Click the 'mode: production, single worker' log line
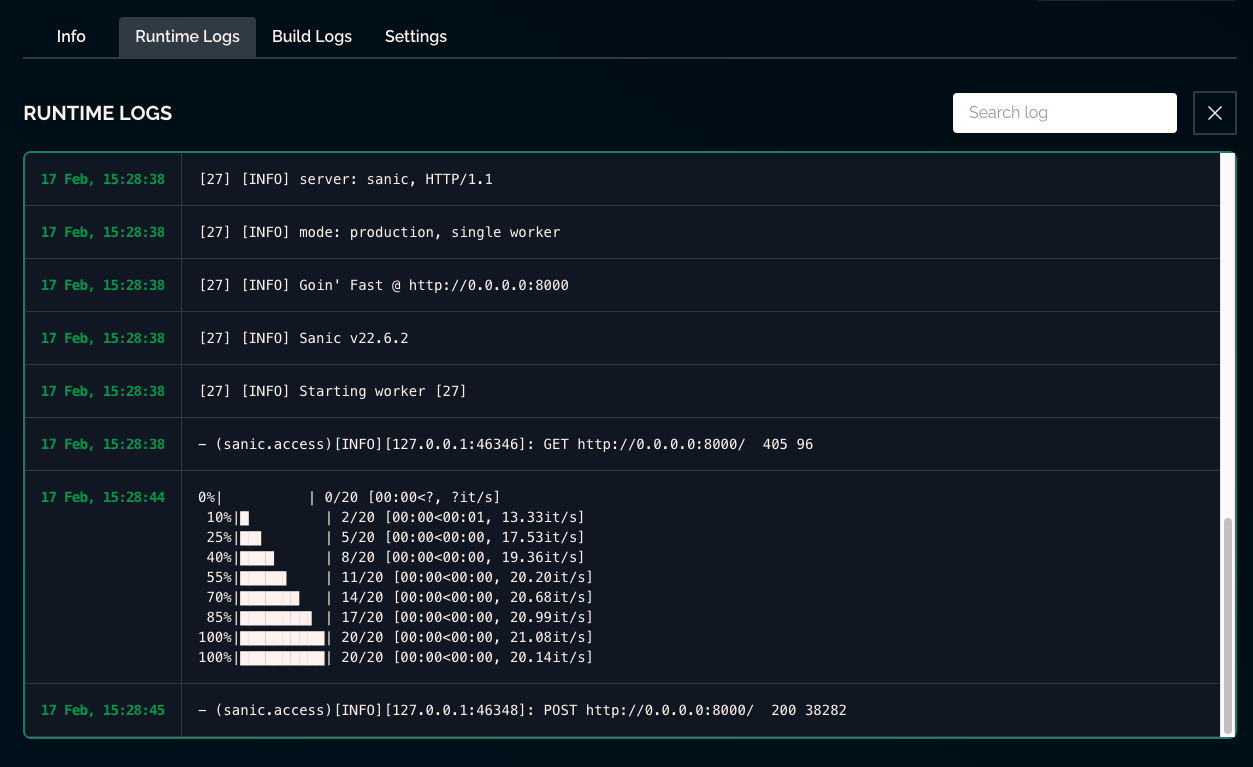This screenshot has width=1253, height=767. pyautogui.click(x=379, y=232)
